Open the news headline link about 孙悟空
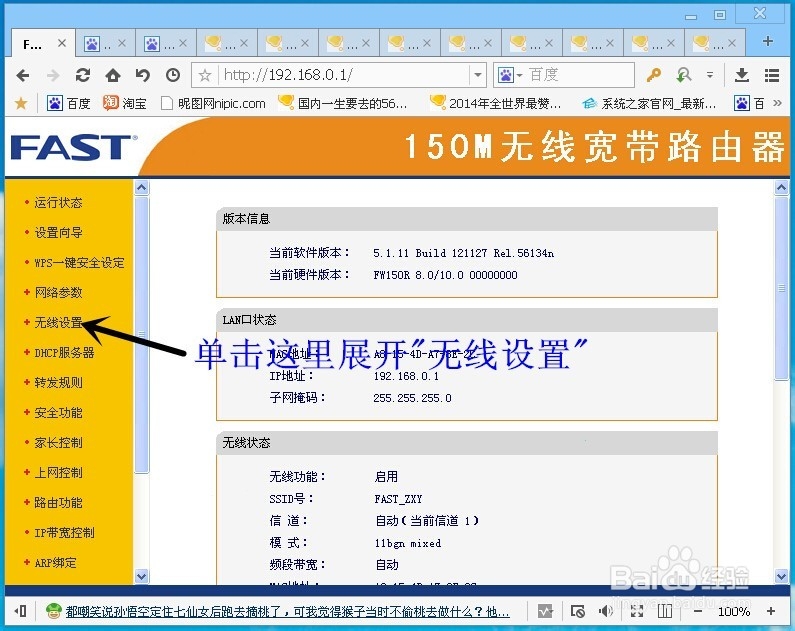The height and width of the screenshot is (631, 795). 287,612
